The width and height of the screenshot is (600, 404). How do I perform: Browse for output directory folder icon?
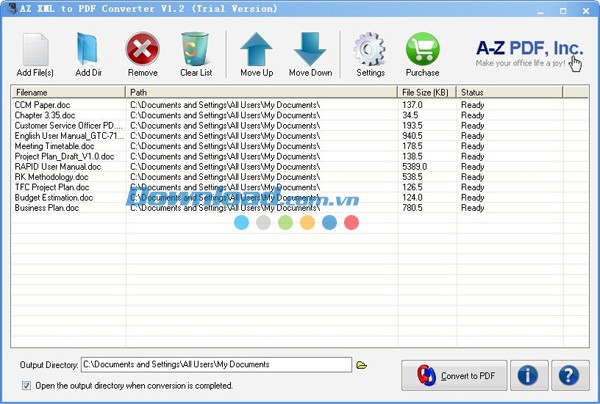tap(361, 365)
